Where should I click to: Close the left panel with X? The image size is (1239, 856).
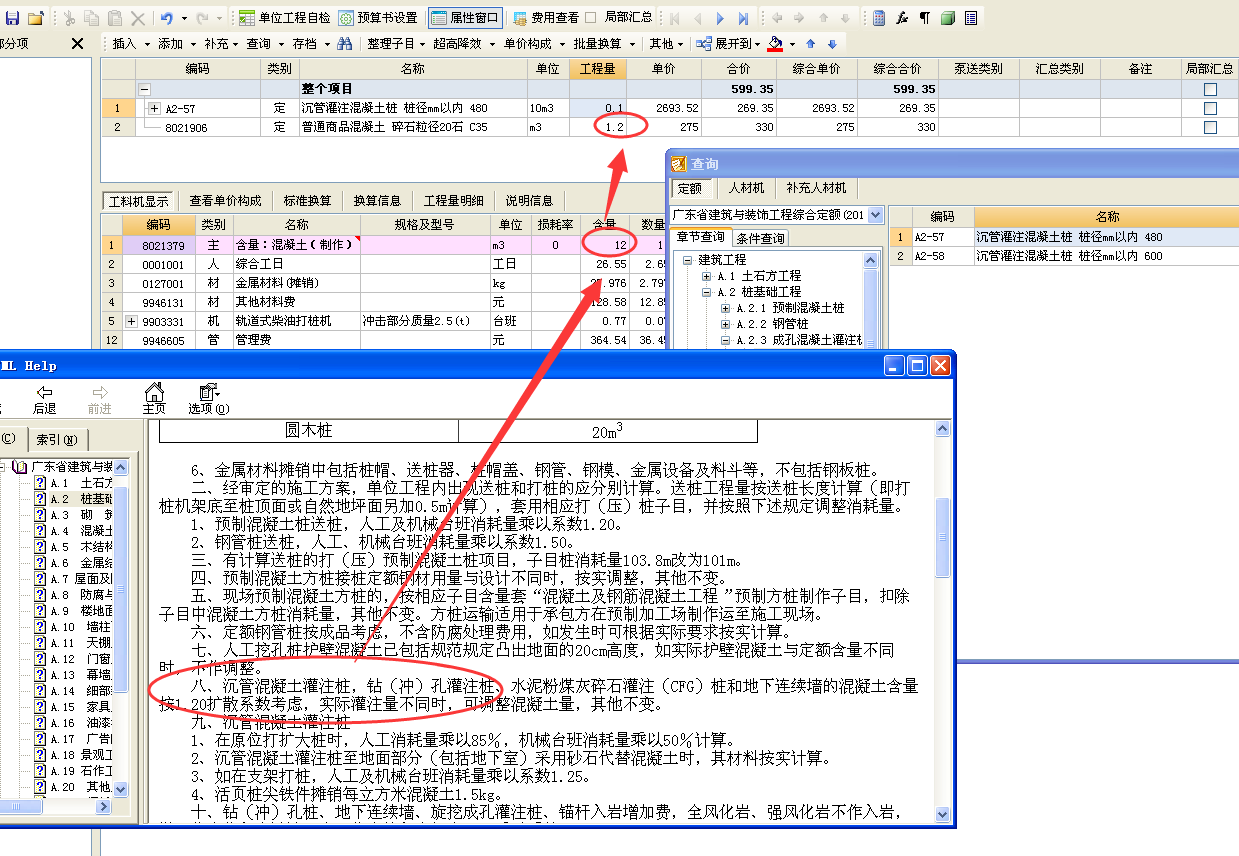click(78, 44)
